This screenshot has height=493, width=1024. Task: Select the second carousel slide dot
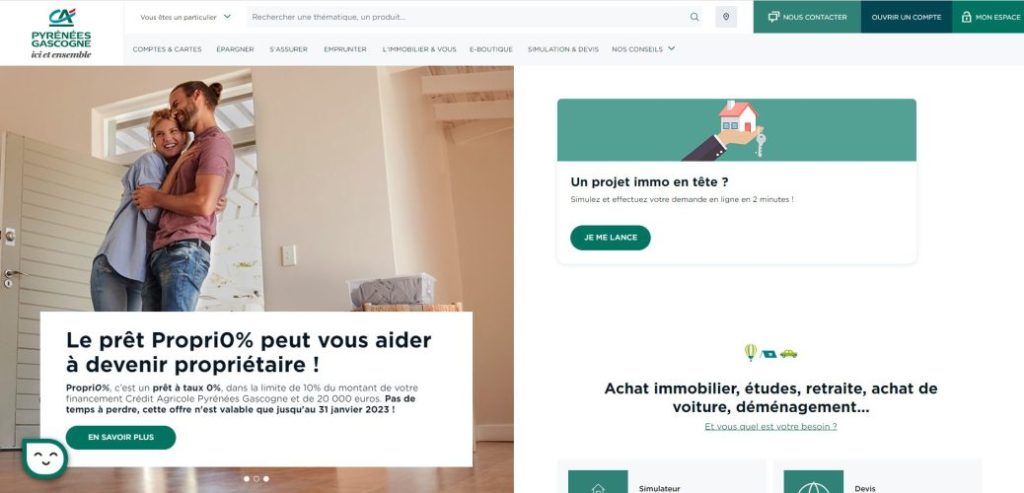(x=256, y=479)
